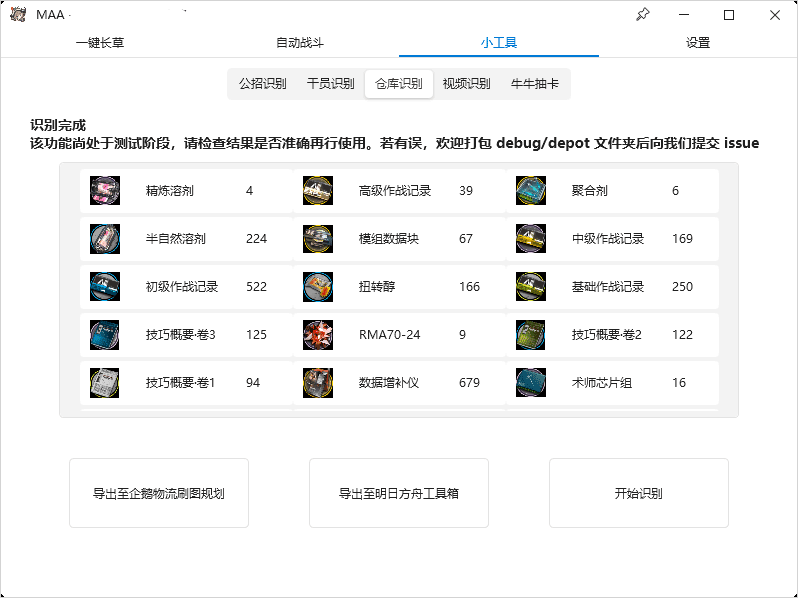
Task: Click the 数据增补仪 count 679
Action: tap(469, 383)
